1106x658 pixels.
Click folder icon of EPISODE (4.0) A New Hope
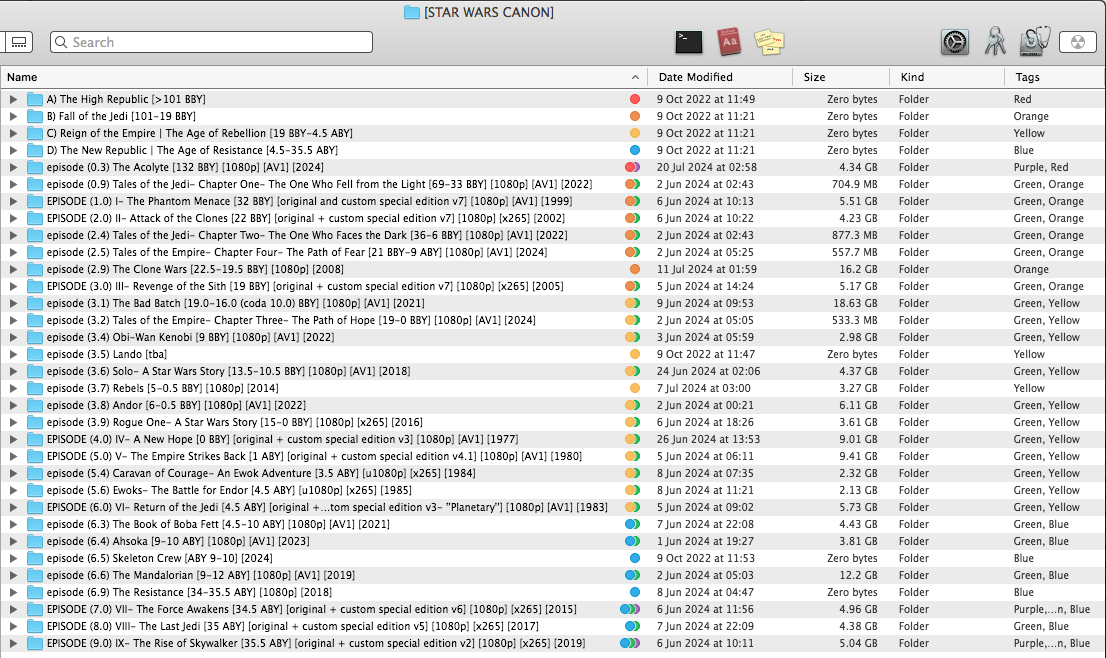click(35, 439)
